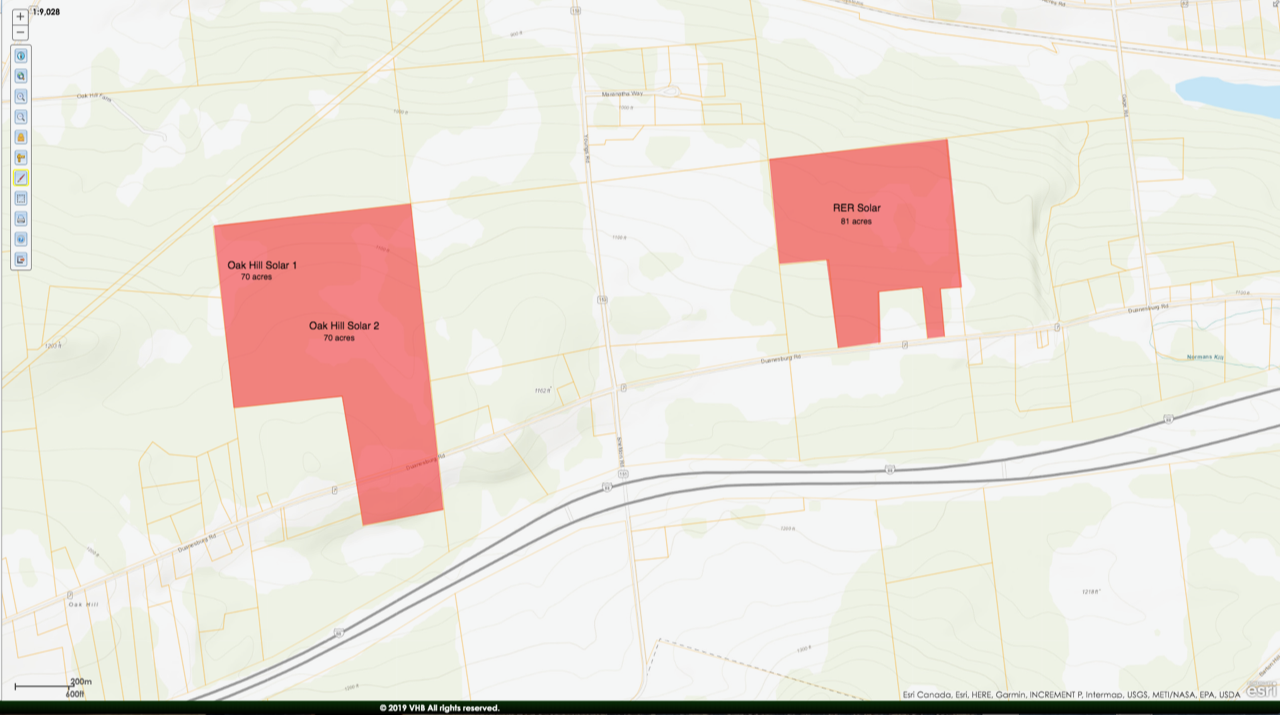Viewport: 1280px width, 715px height.
Task: Click the magnifier tool just under the globe
Action: click(21, 97)
